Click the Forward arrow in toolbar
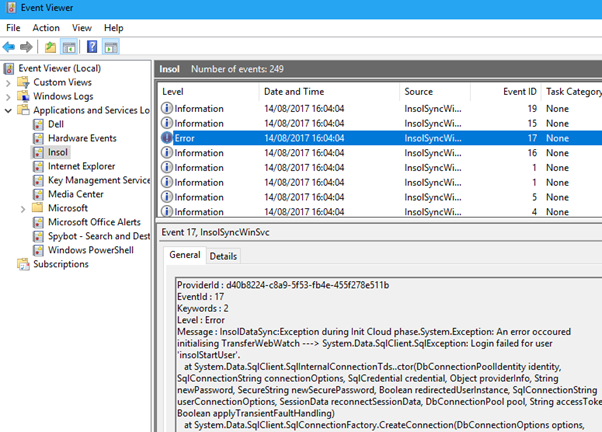Screen dimensions: 602x432 (x=25, y=47)
